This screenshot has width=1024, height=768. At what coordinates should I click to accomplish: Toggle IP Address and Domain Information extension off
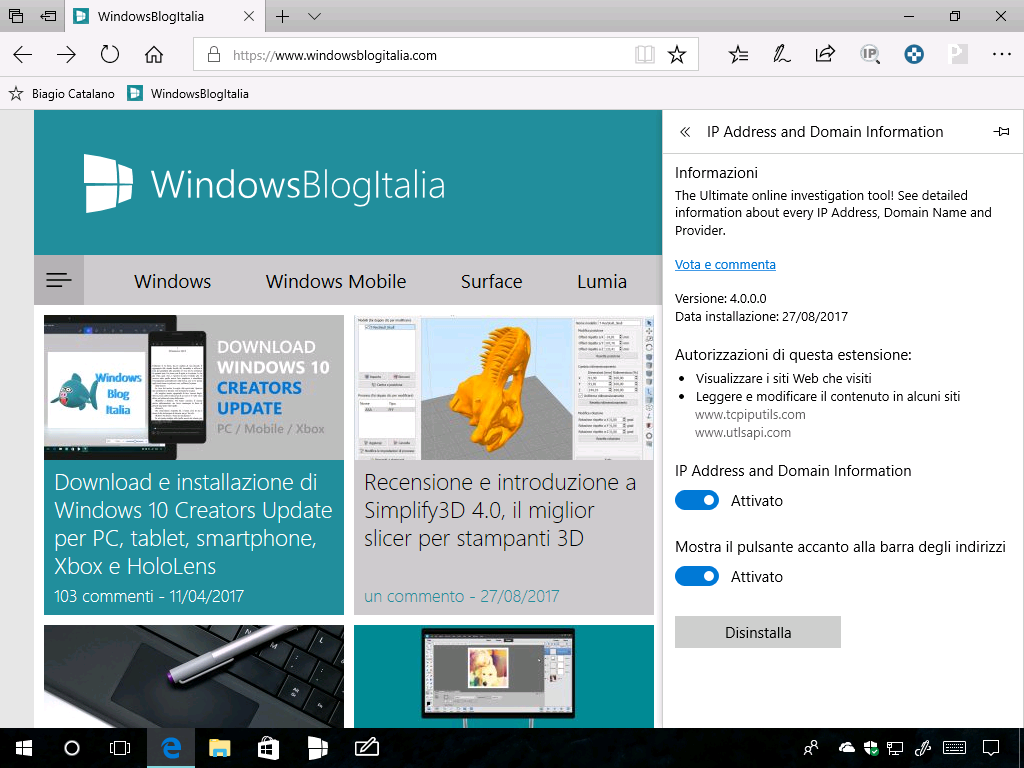tap(697, 500)
